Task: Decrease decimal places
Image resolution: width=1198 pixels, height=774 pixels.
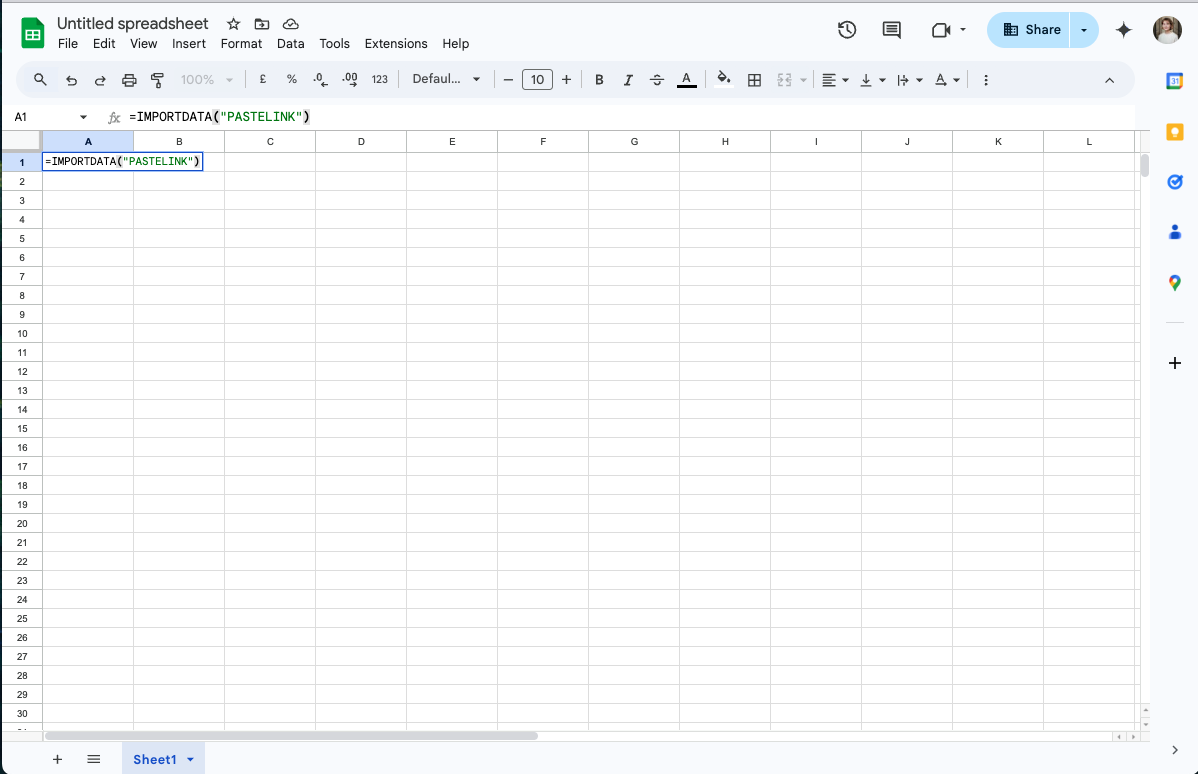Action: click(321, 79)
